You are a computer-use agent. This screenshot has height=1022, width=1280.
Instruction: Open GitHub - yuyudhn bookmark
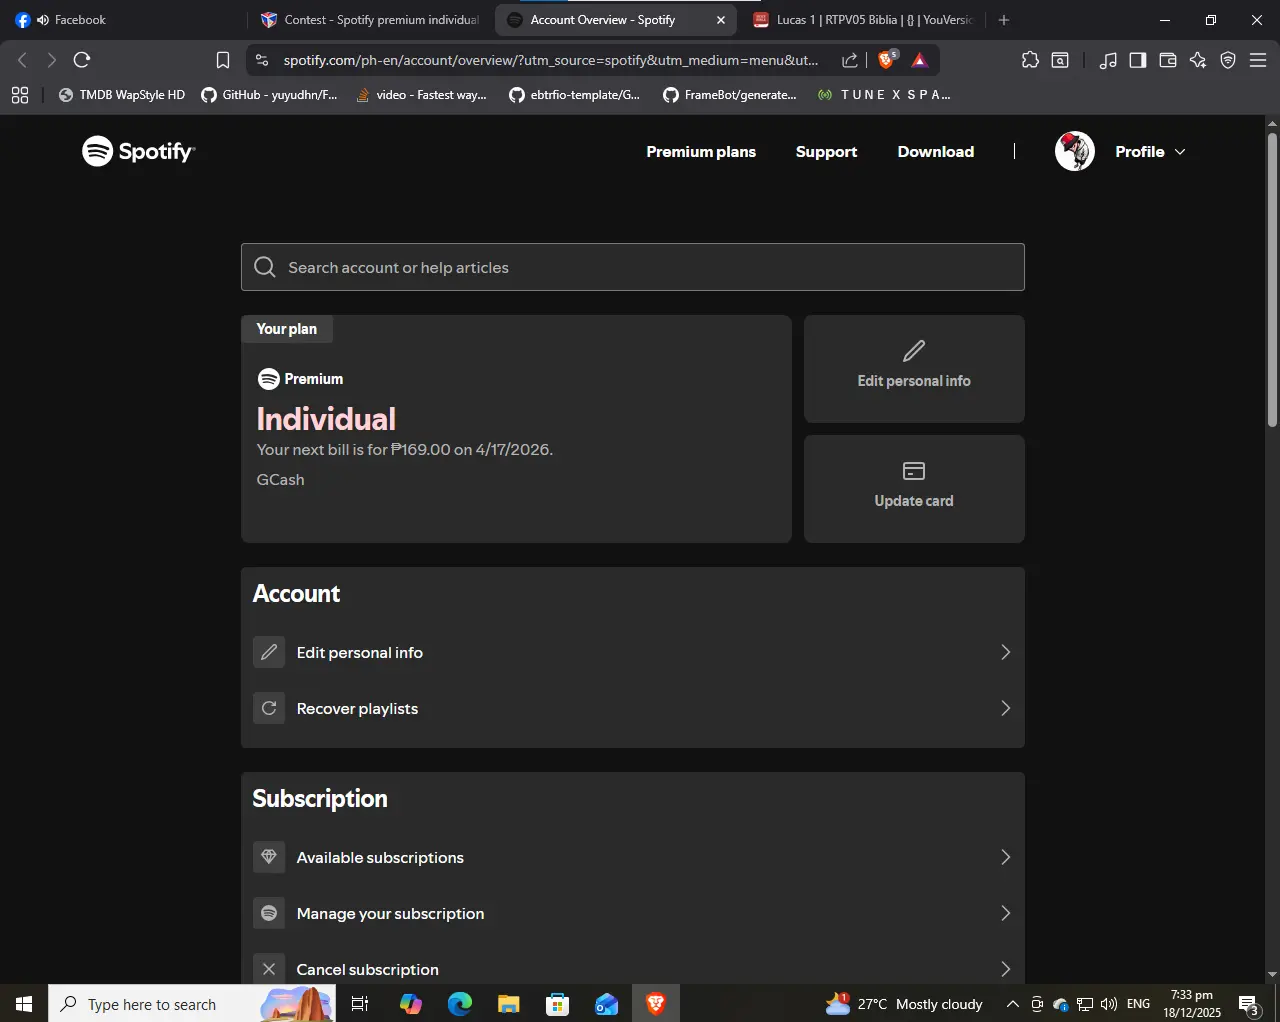[269, 95]
